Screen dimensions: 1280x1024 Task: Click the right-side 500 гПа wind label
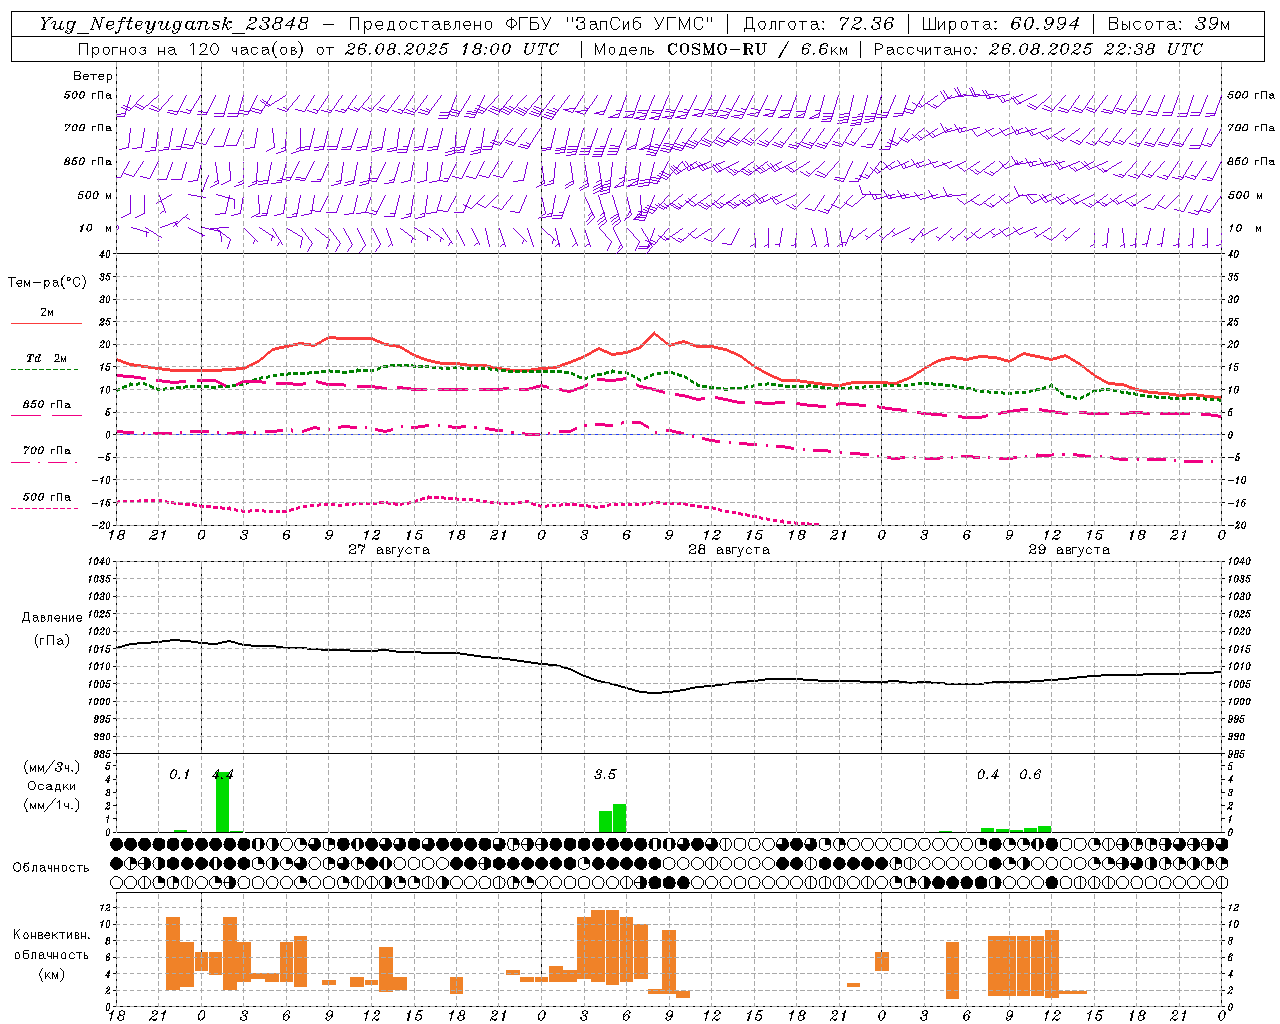point(1251,95)
